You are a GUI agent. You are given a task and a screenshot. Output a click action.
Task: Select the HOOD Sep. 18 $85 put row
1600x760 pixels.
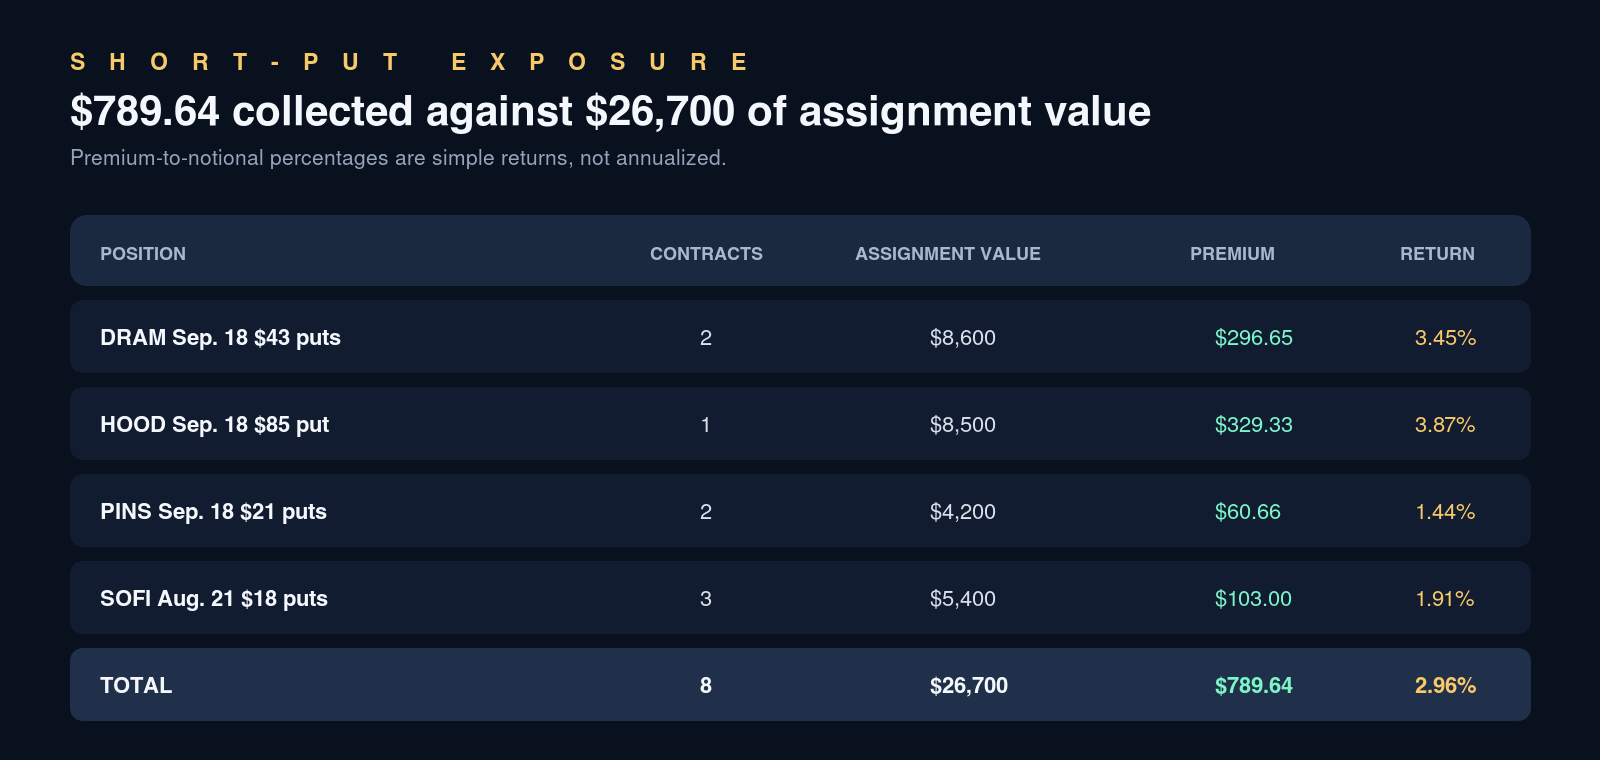pos(800,424)
